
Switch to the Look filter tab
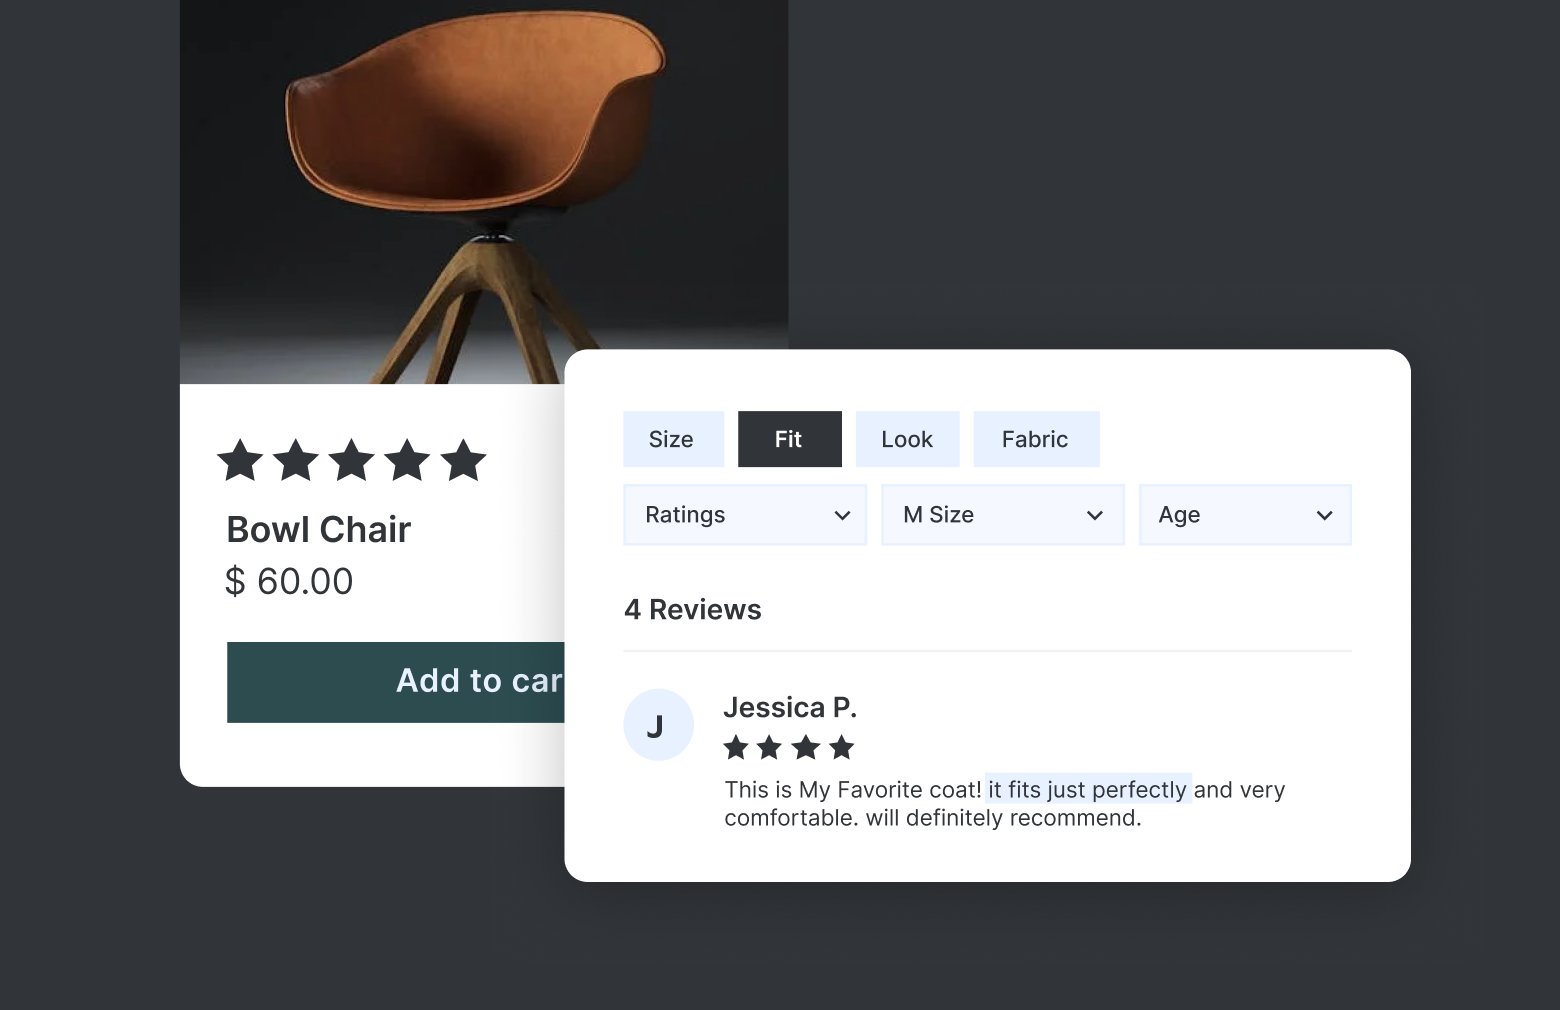click(907, 439)
